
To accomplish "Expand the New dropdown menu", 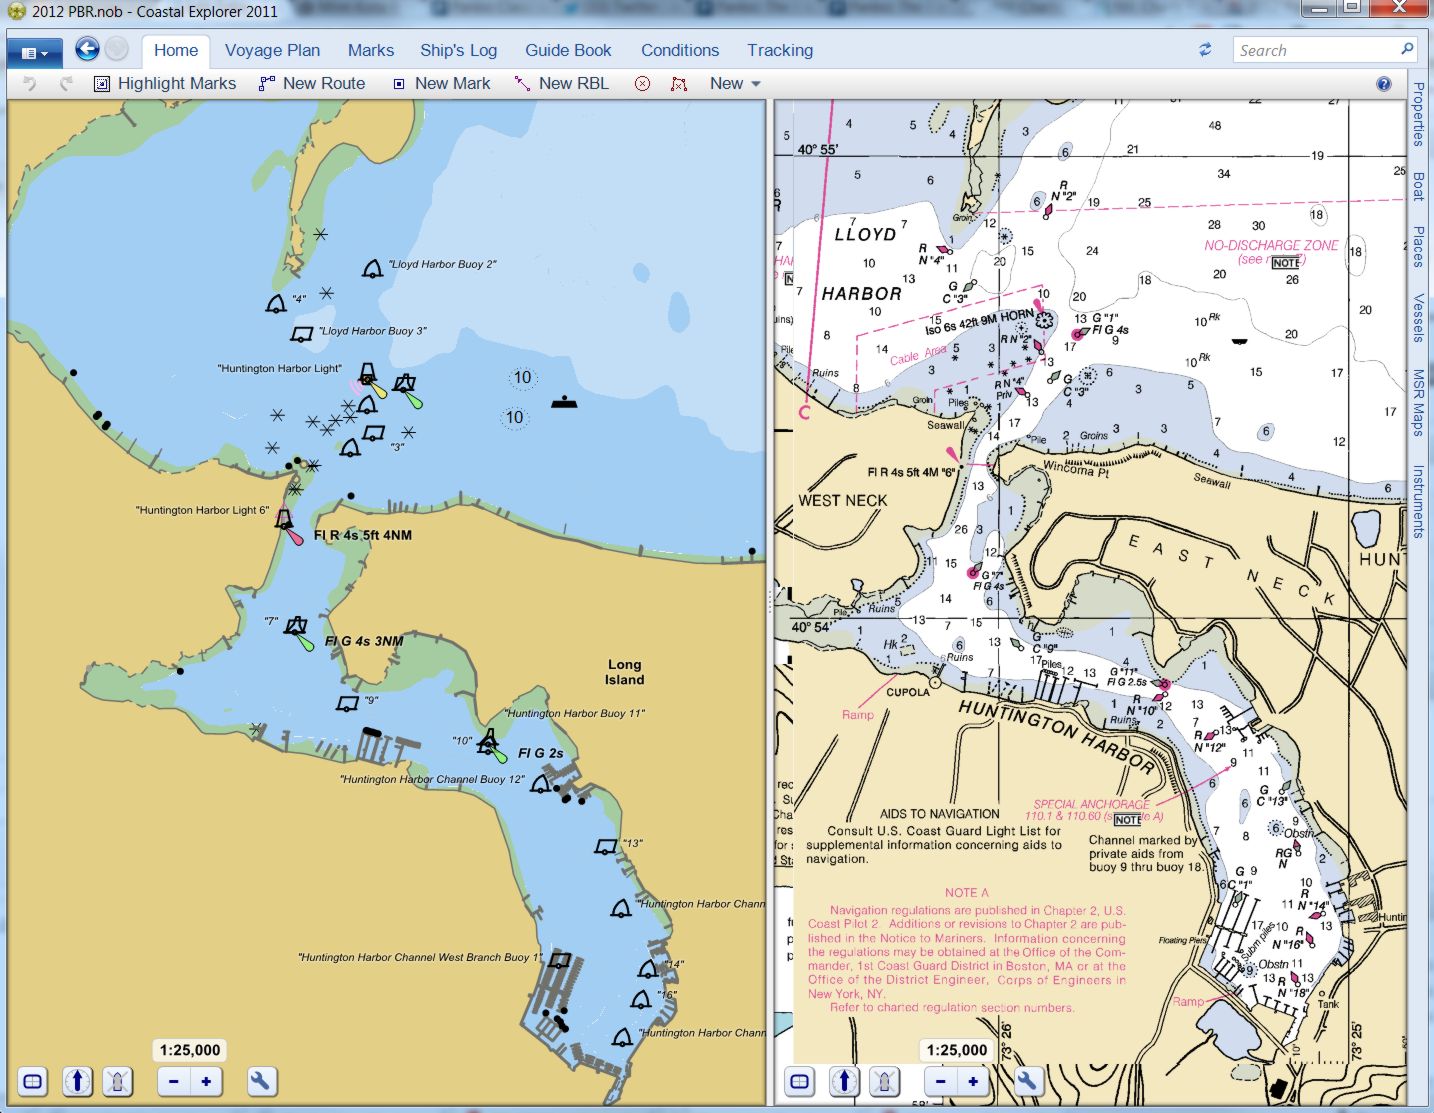I will point(735,84).
